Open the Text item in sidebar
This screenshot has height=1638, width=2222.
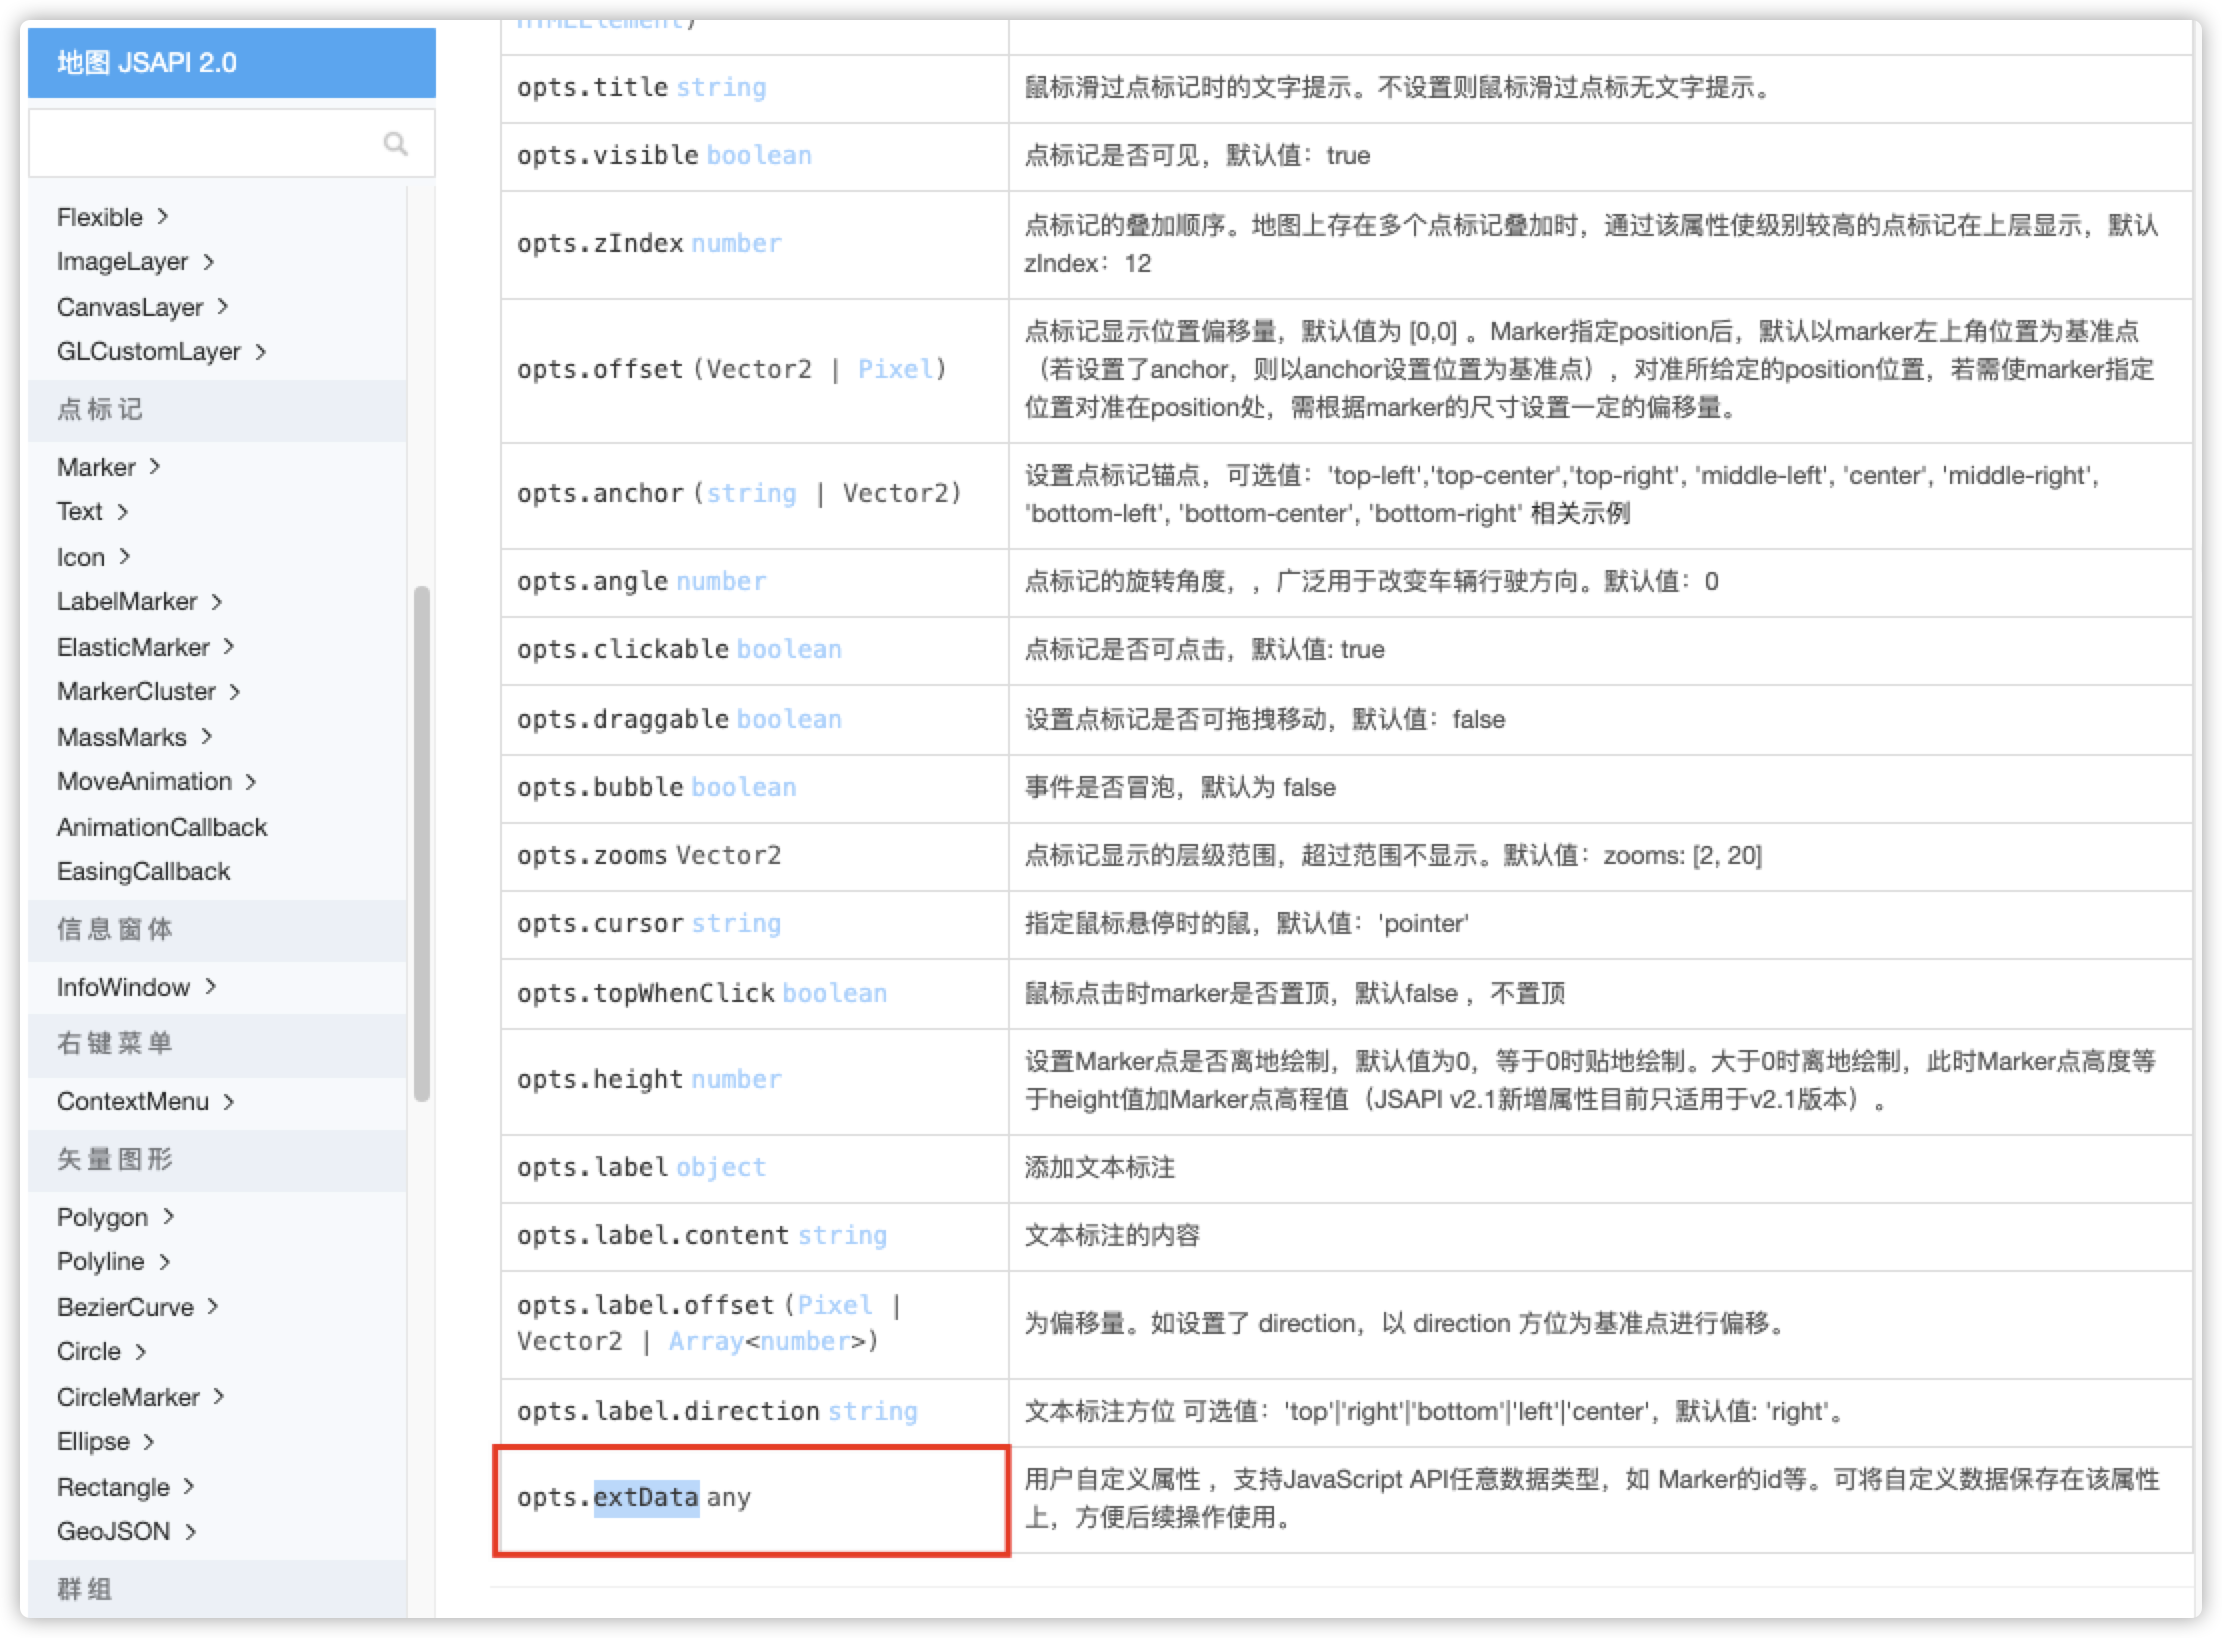(x=80, y=512)
